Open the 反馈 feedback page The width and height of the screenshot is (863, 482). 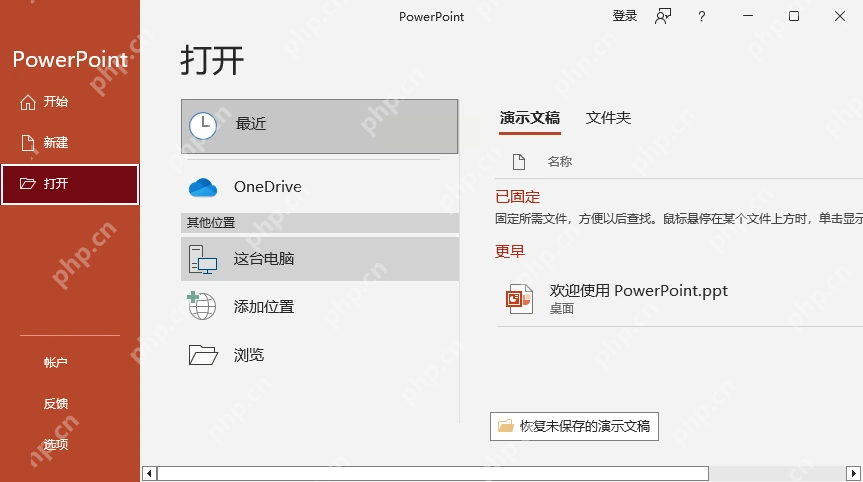pos(56,404)
